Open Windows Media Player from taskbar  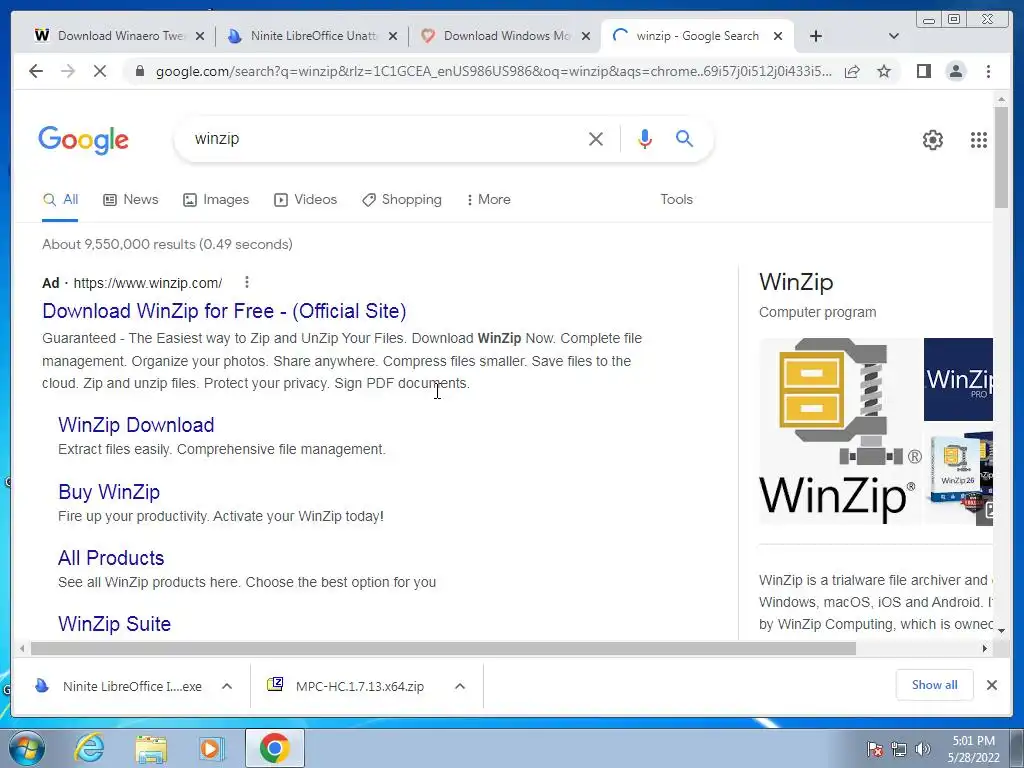click(212, 748)
